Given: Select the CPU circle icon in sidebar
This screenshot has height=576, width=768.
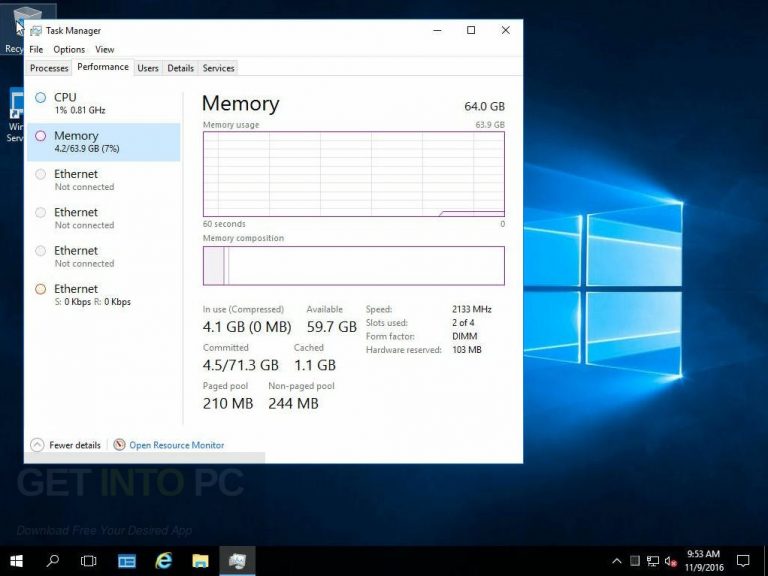Looking at the screenshot, I should pyautogui.click(x=41, y=97).
